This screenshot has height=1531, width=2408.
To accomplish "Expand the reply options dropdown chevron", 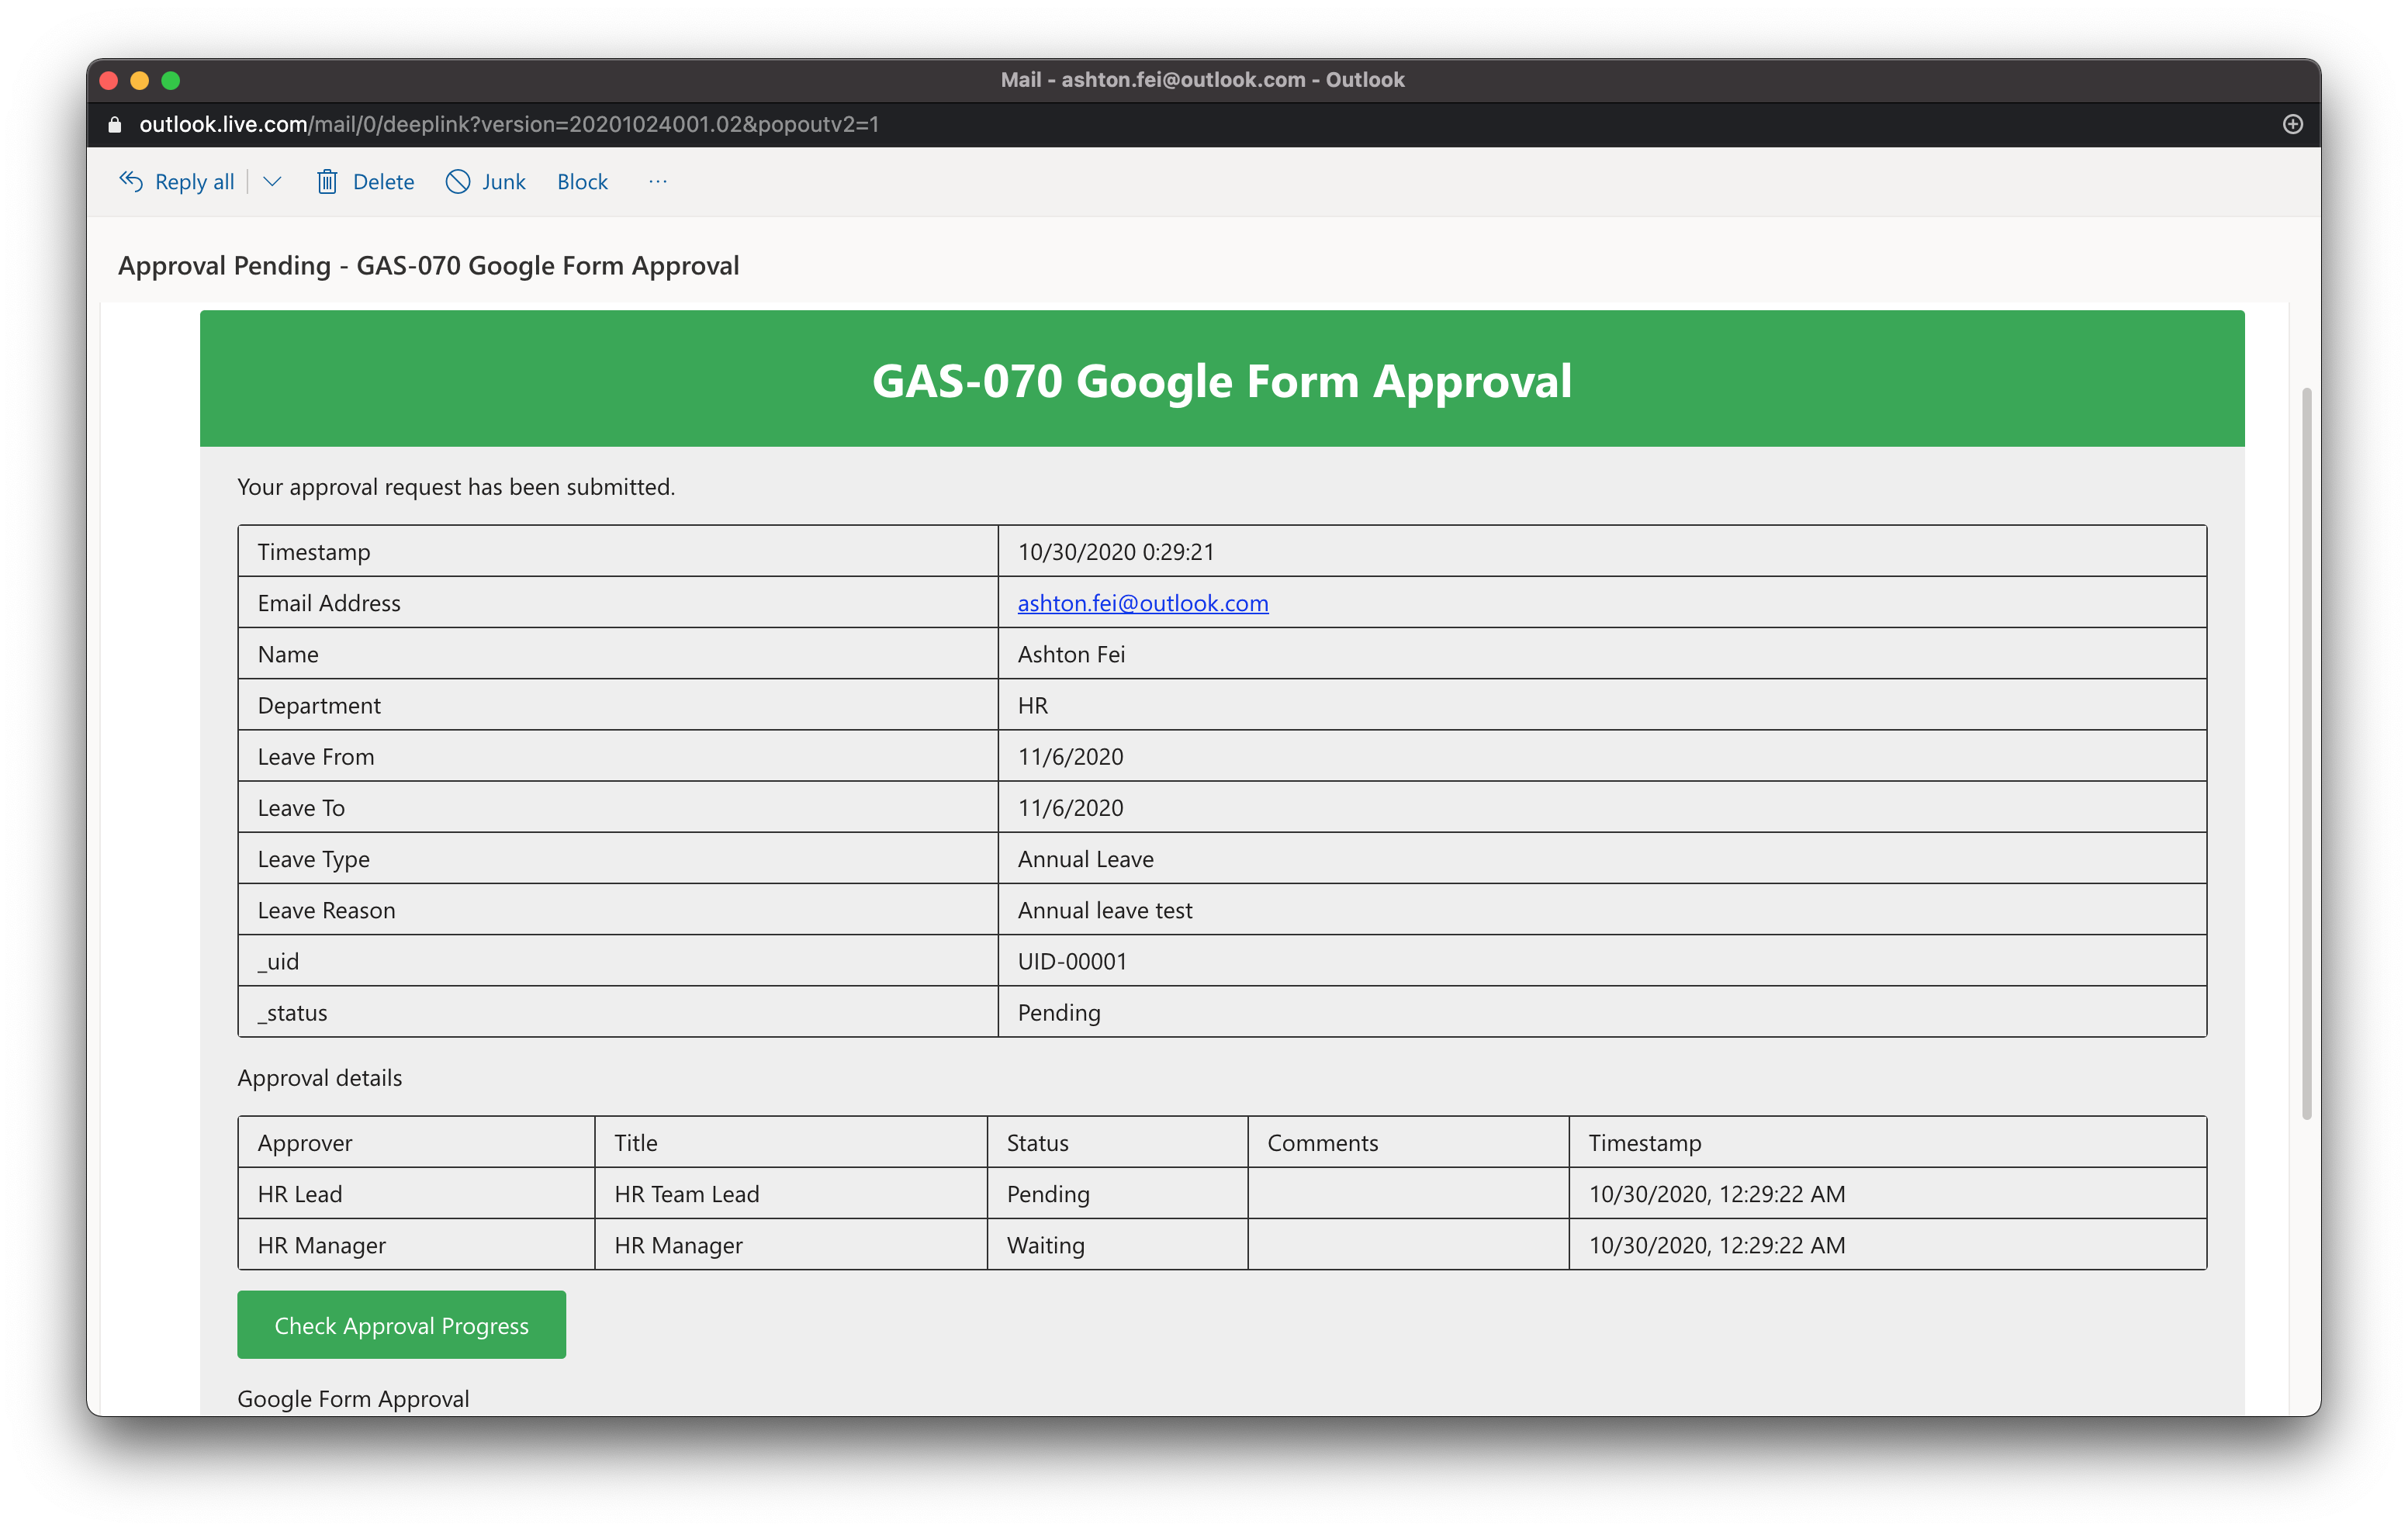I will pyautogui.click(x=272, y=181).
